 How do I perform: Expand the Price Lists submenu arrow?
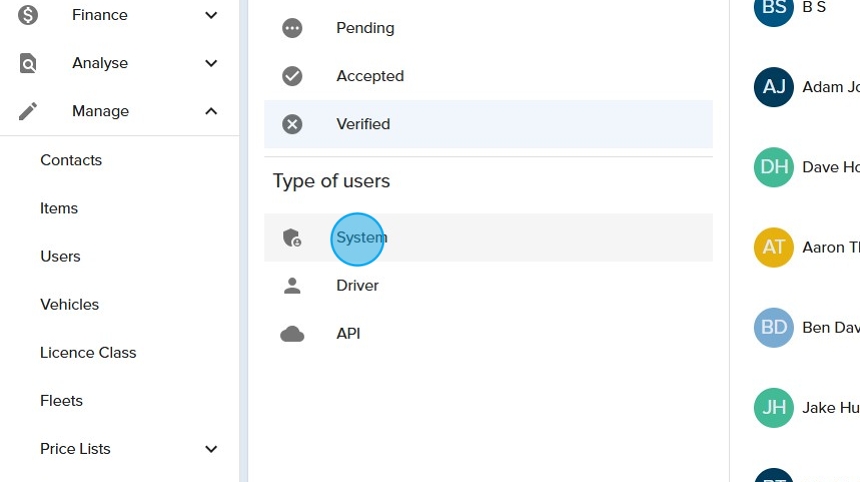pos(211,449)
